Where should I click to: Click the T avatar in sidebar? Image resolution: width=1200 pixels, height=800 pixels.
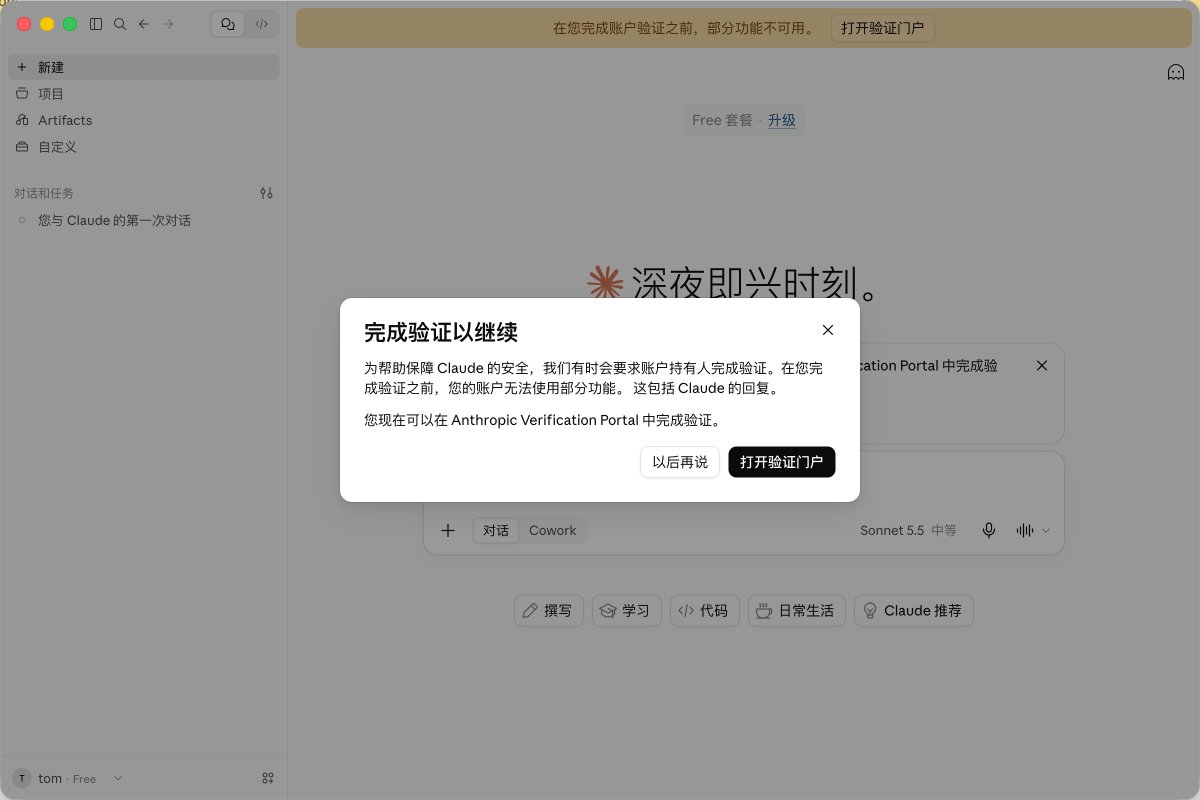tap(22, 778)
